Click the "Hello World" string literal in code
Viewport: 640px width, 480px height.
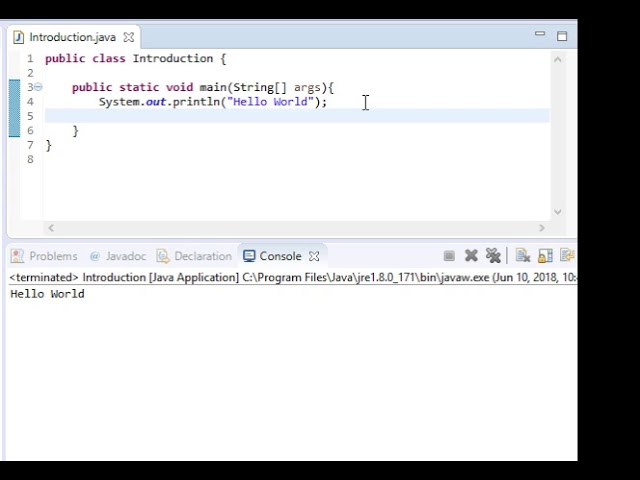[271, 102]
